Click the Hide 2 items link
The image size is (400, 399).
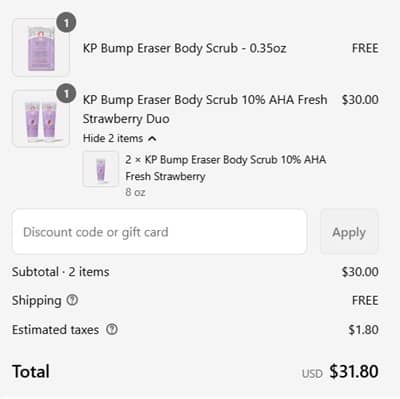click(119, 138)
